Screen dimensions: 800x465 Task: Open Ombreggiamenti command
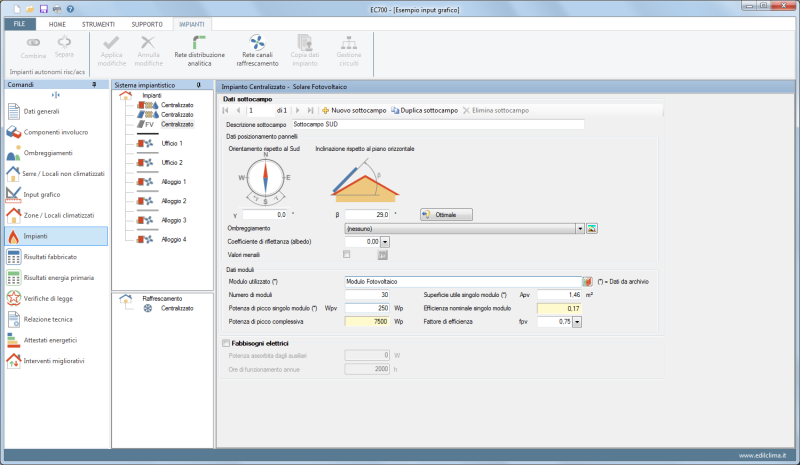(x=56, y=153)
